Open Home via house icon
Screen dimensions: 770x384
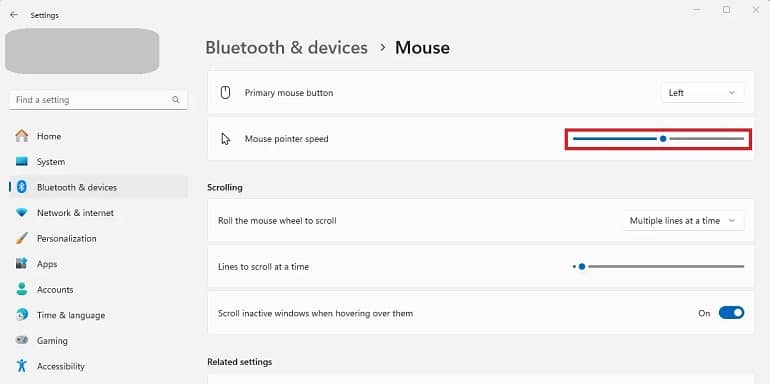[22, 136]
